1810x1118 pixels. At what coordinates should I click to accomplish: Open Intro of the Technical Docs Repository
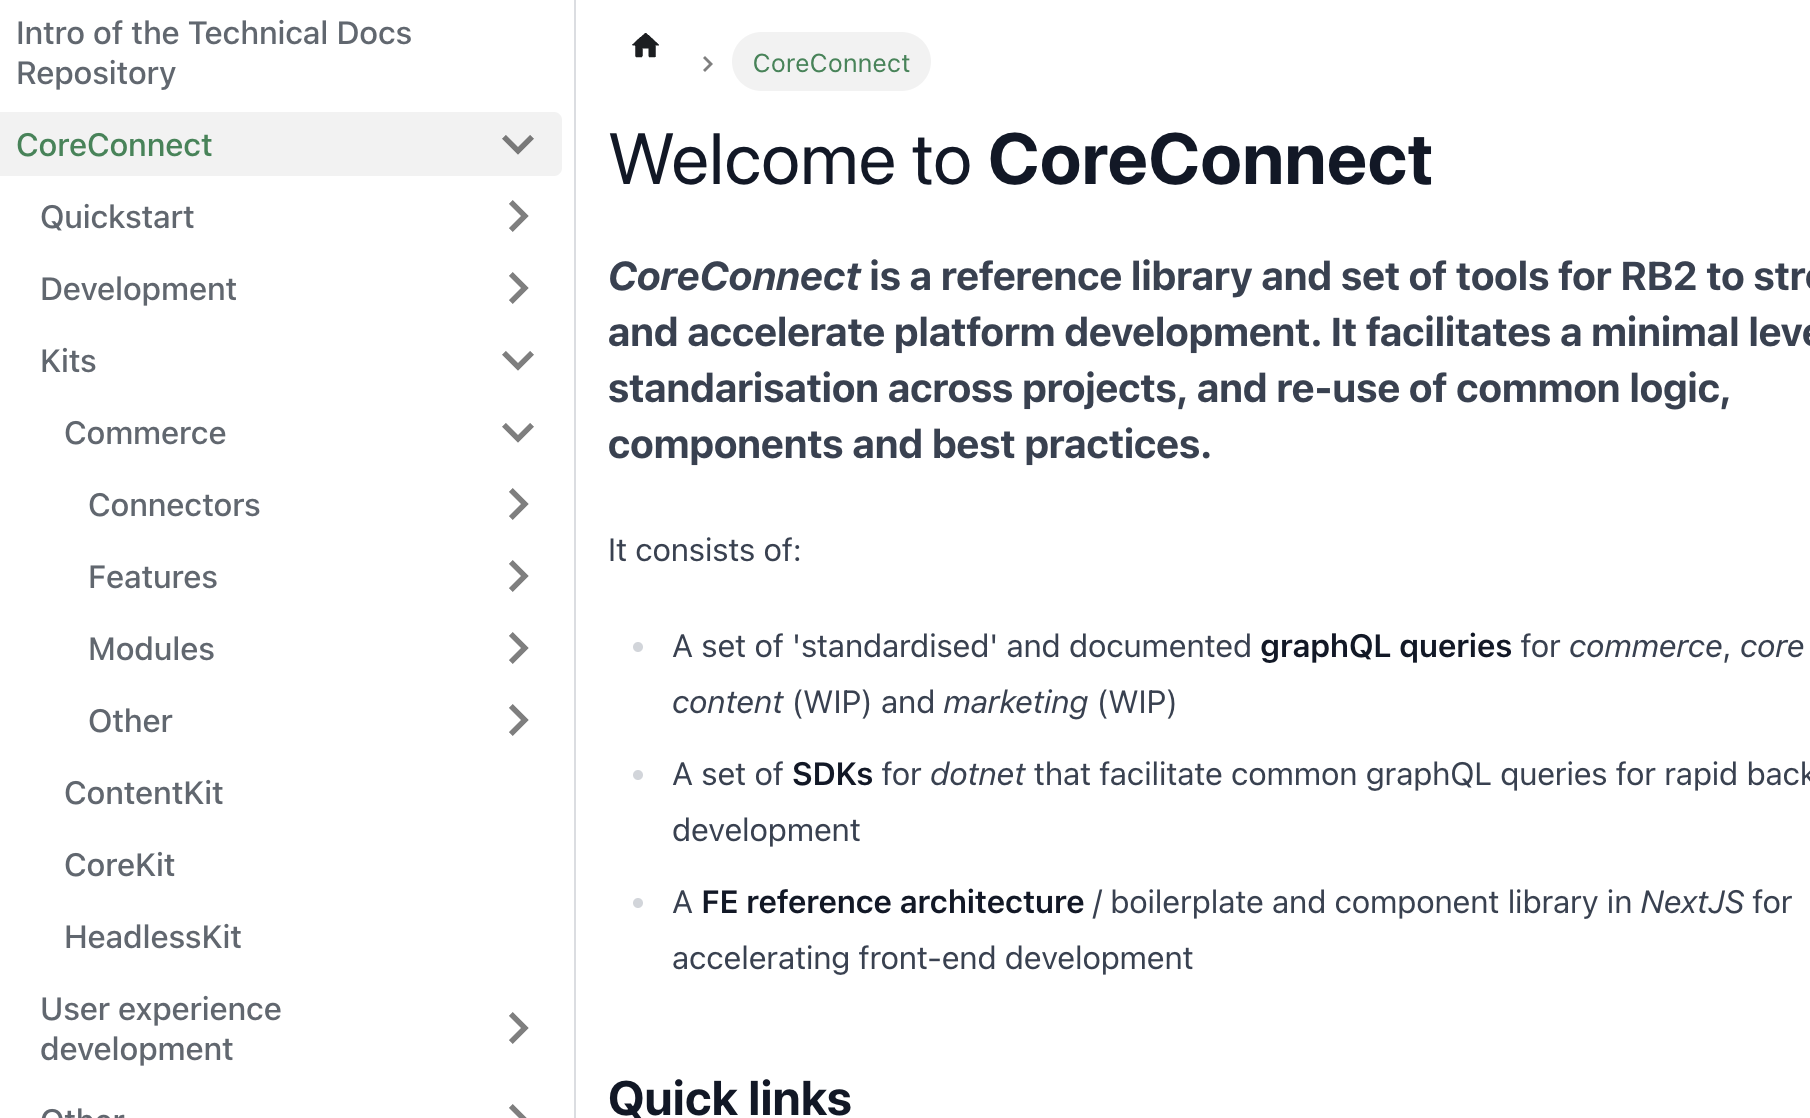(213, 53)
